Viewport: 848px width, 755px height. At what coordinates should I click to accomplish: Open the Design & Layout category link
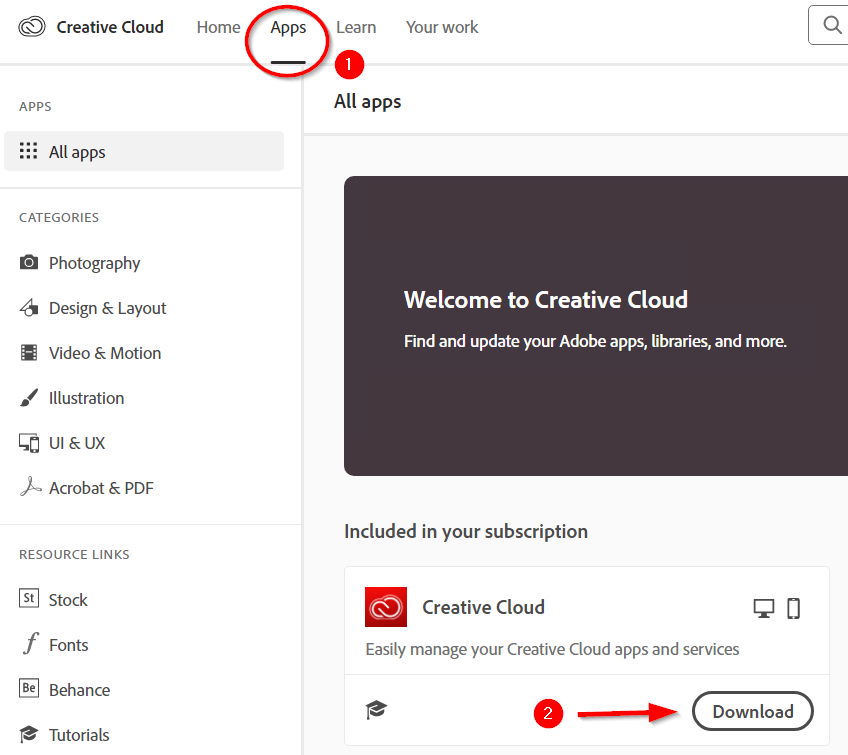108,308
